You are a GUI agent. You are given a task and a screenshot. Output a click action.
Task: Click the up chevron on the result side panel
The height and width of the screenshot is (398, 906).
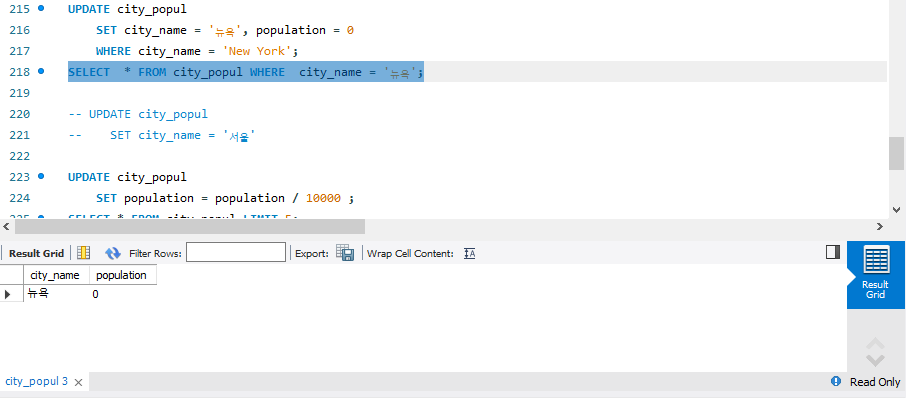pyautogui.click(x=876, y=343)
